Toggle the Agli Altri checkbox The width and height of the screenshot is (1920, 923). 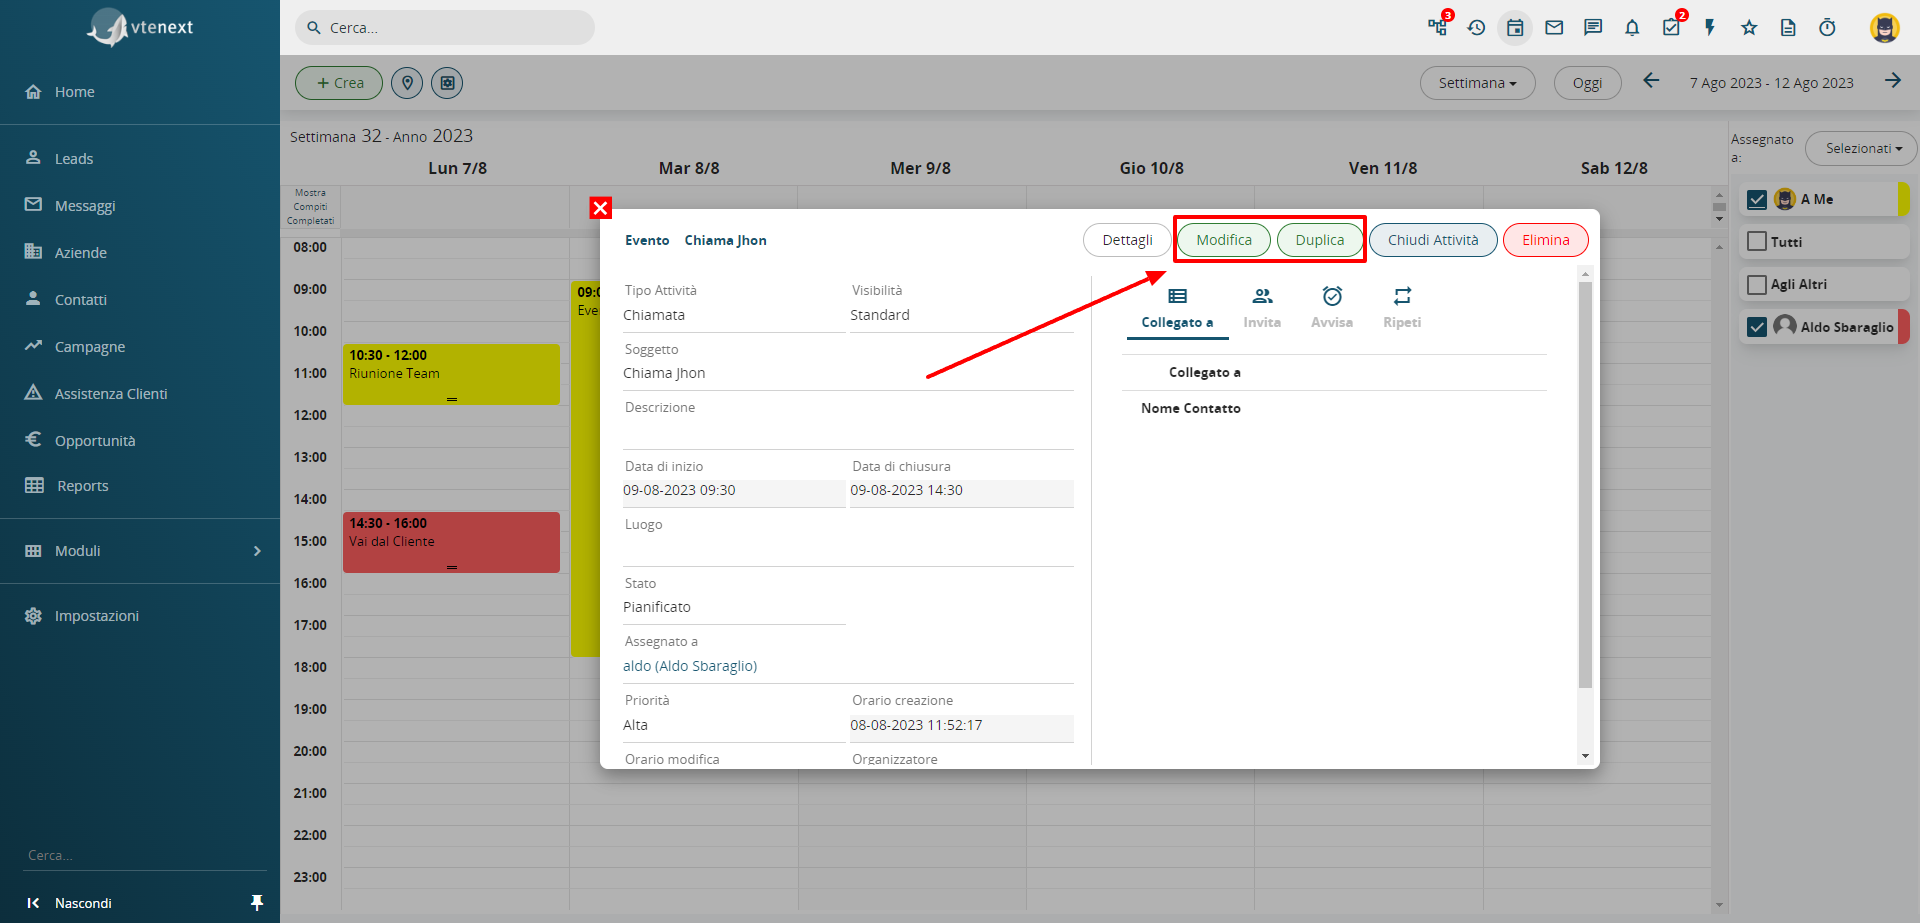(x=1757, y=284)
